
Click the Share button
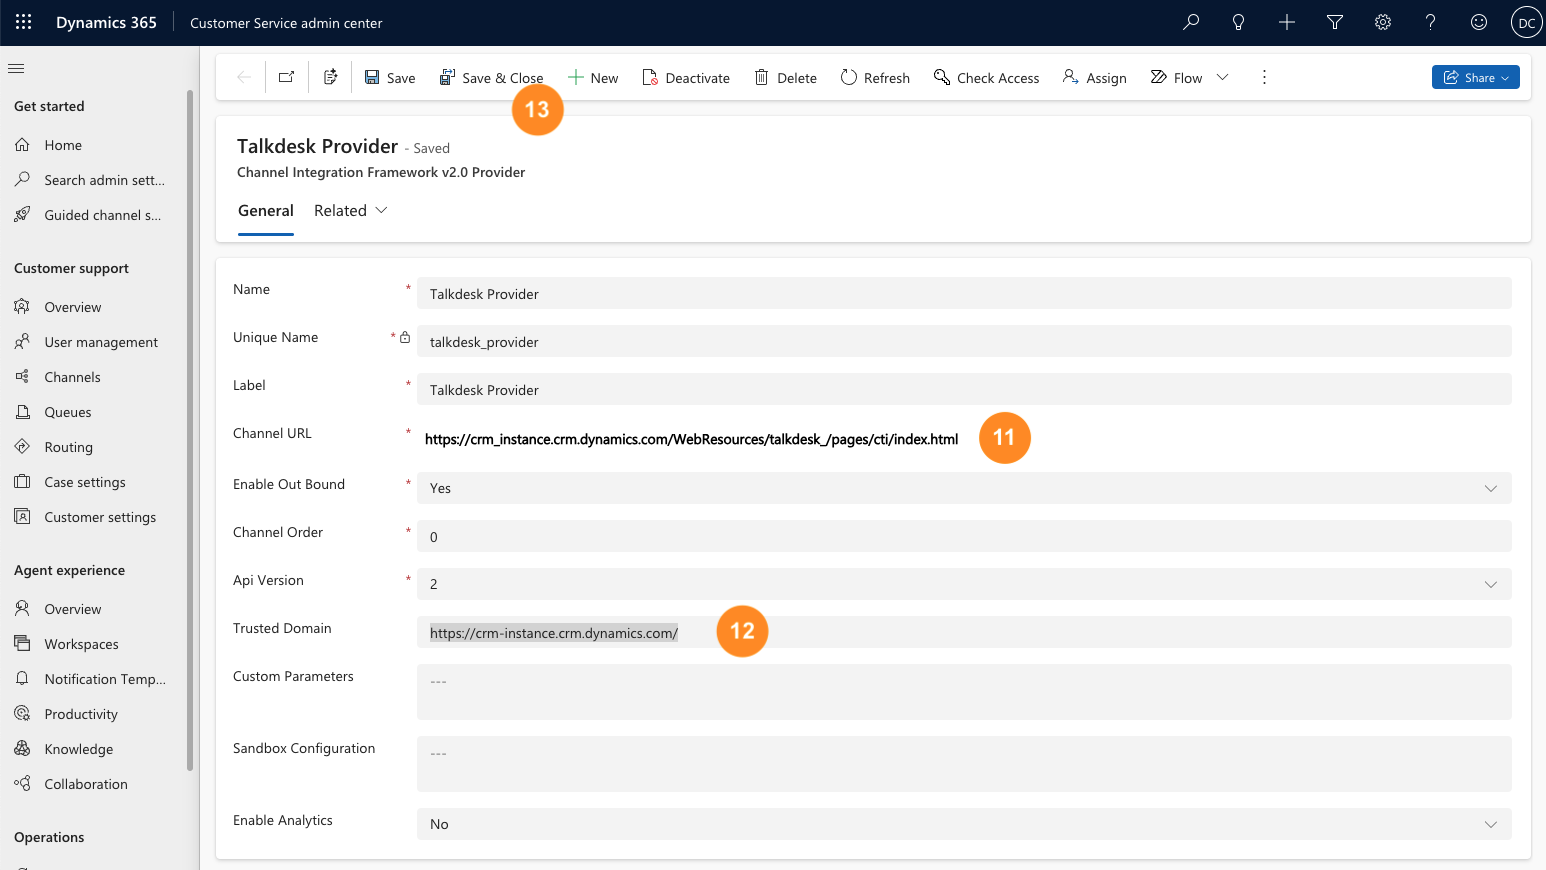(x=1475, y=77)
